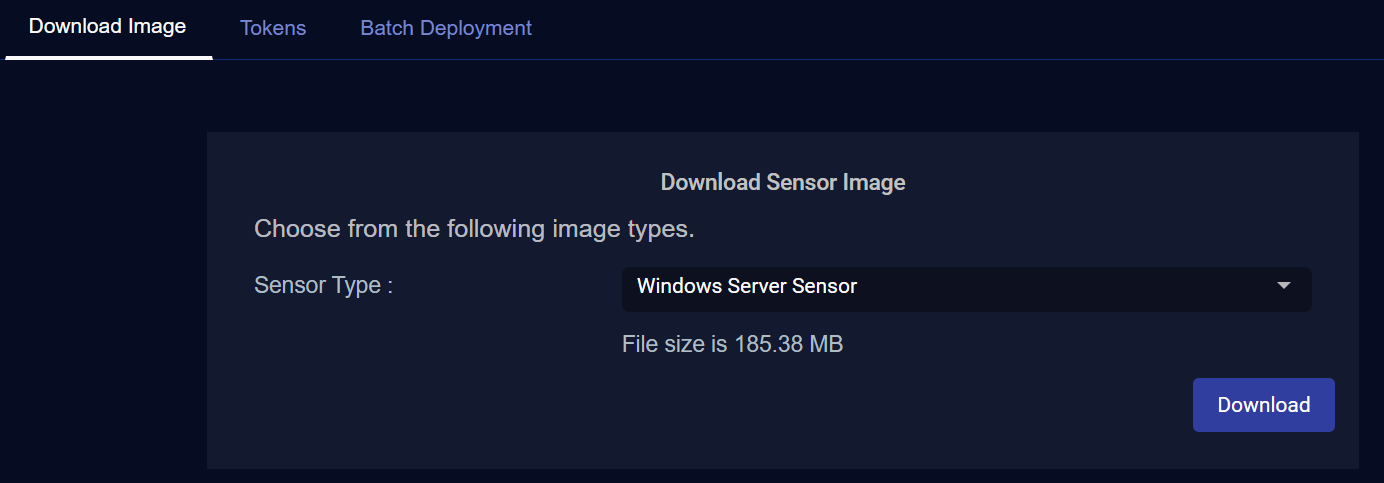Click the word "Tokens" in the tab bar

tap(273, 28)
